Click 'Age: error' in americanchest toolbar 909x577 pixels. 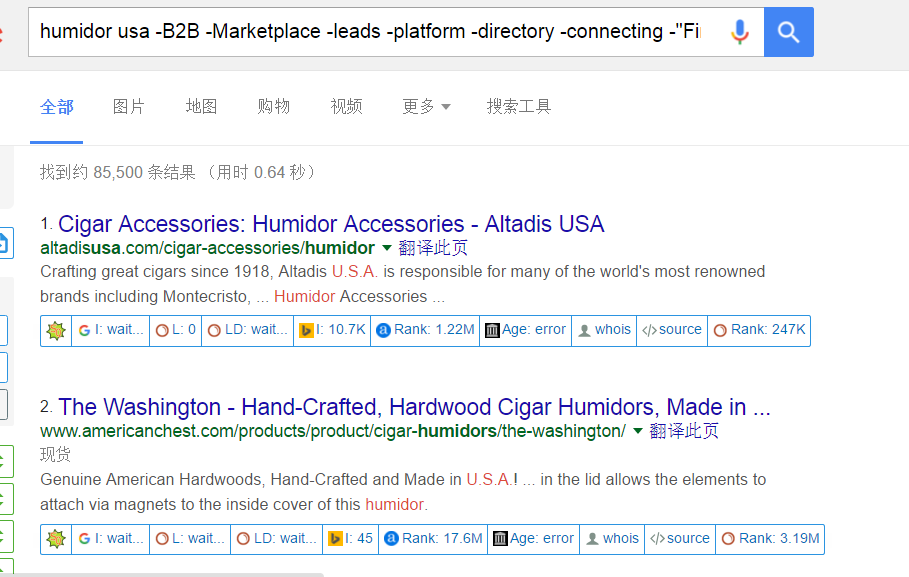pos(533,539)
